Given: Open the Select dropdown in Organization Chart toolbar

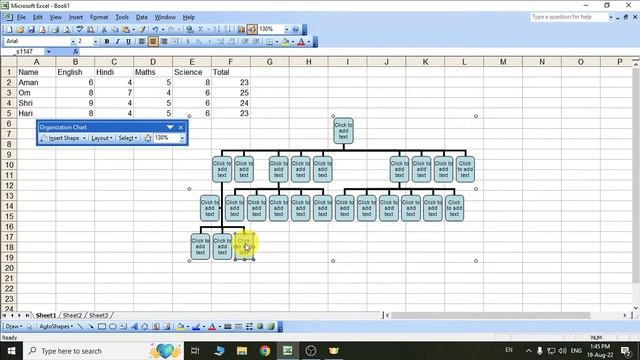Looking at the screenshot, I should pos(128,138).
